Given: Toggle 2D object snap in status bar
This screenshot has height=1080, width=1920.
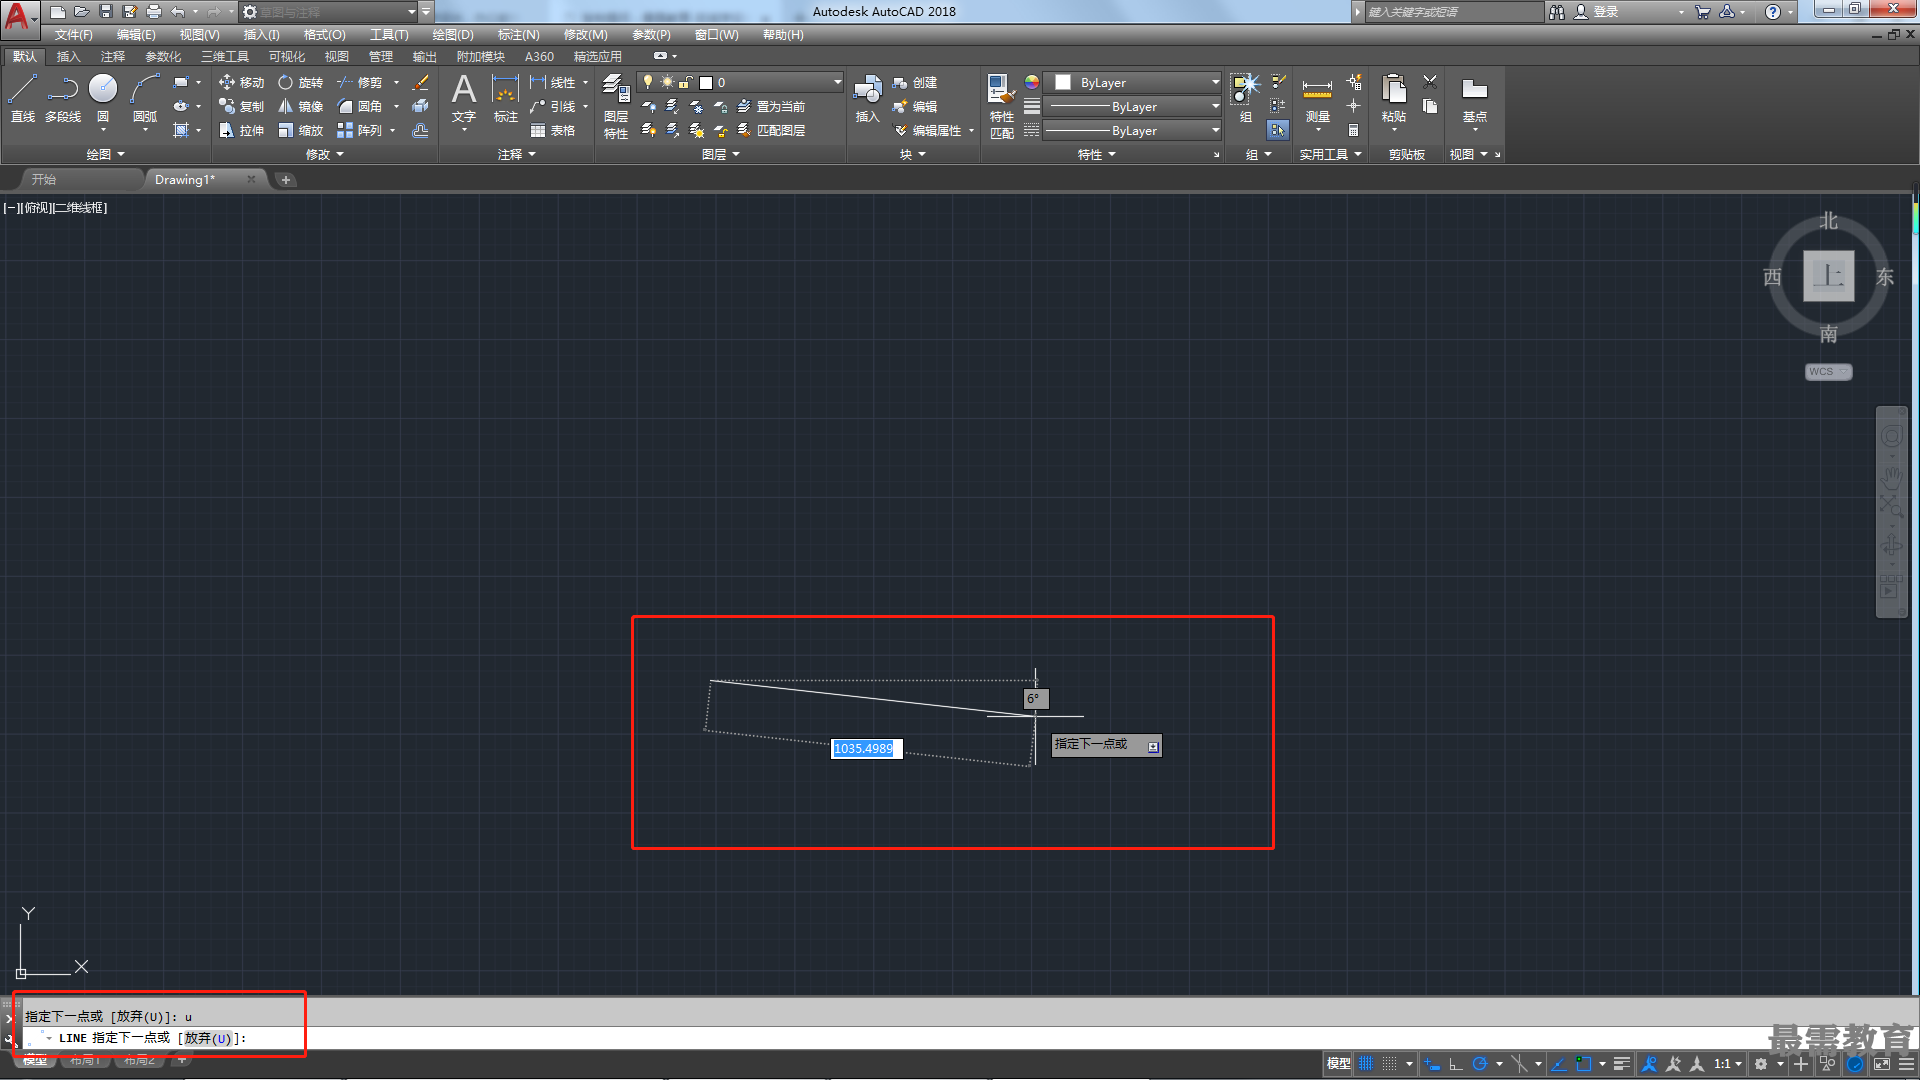Looking at the screenshot, I should 1584,1064.
